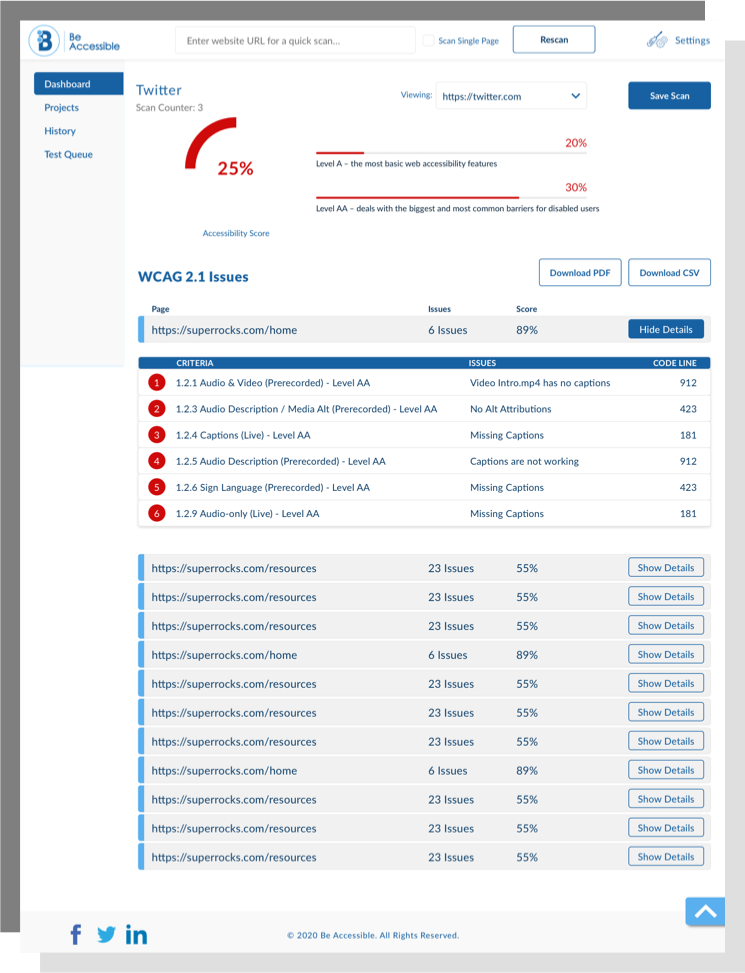Click Download PDF
Screen dimensions: 745x973
580,272
